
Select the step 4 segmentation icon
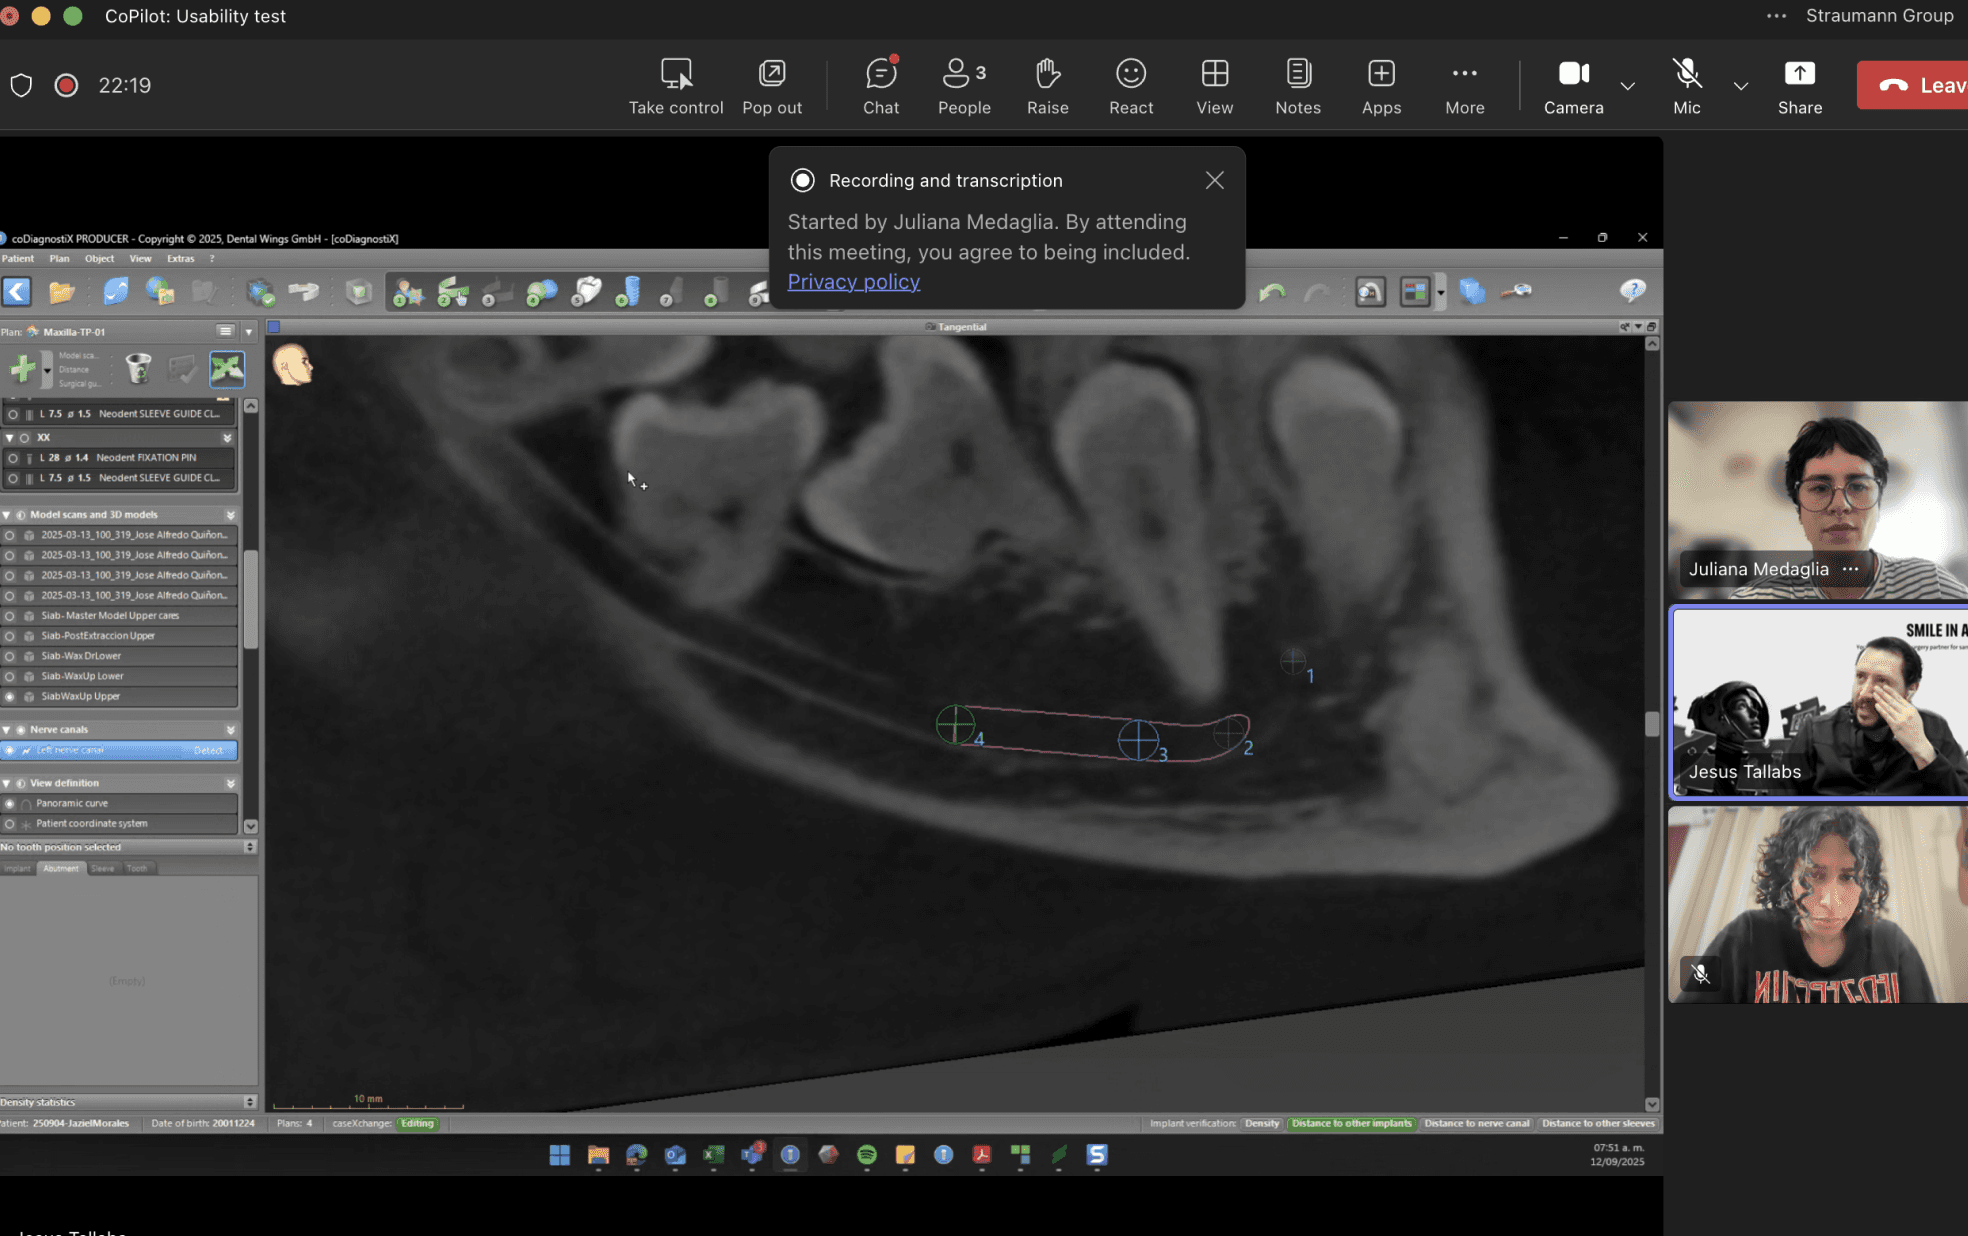pyautogui.click(x=541, y=292)
